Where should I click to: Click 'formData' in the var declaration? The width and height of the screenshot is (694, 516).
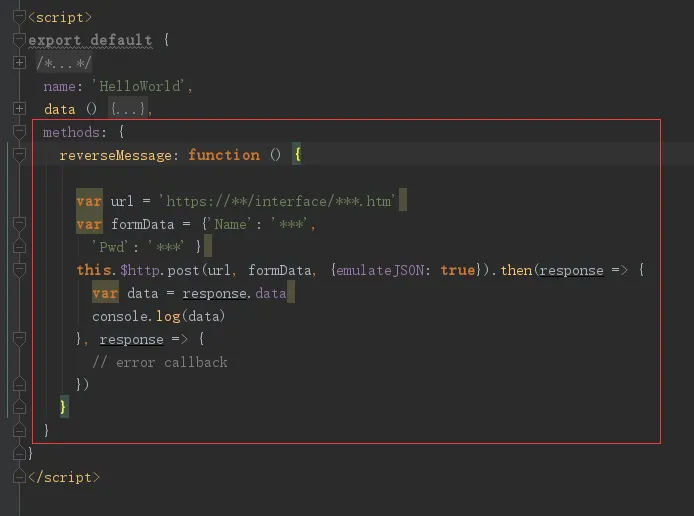[143, 224]
